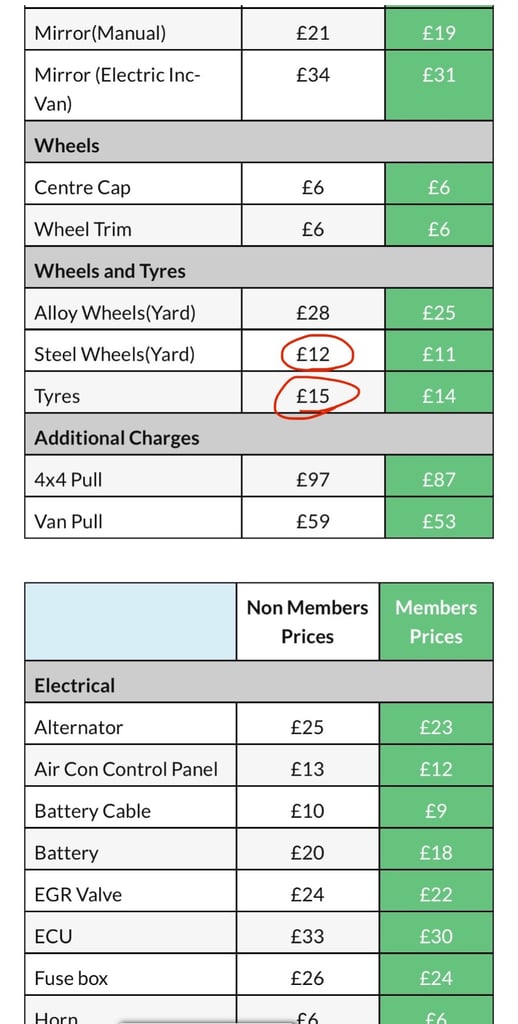Click the EGR Valve non-member price £24
This screenshot has height=1024, width=518.
pyautogui.click(x=308, y=895)
